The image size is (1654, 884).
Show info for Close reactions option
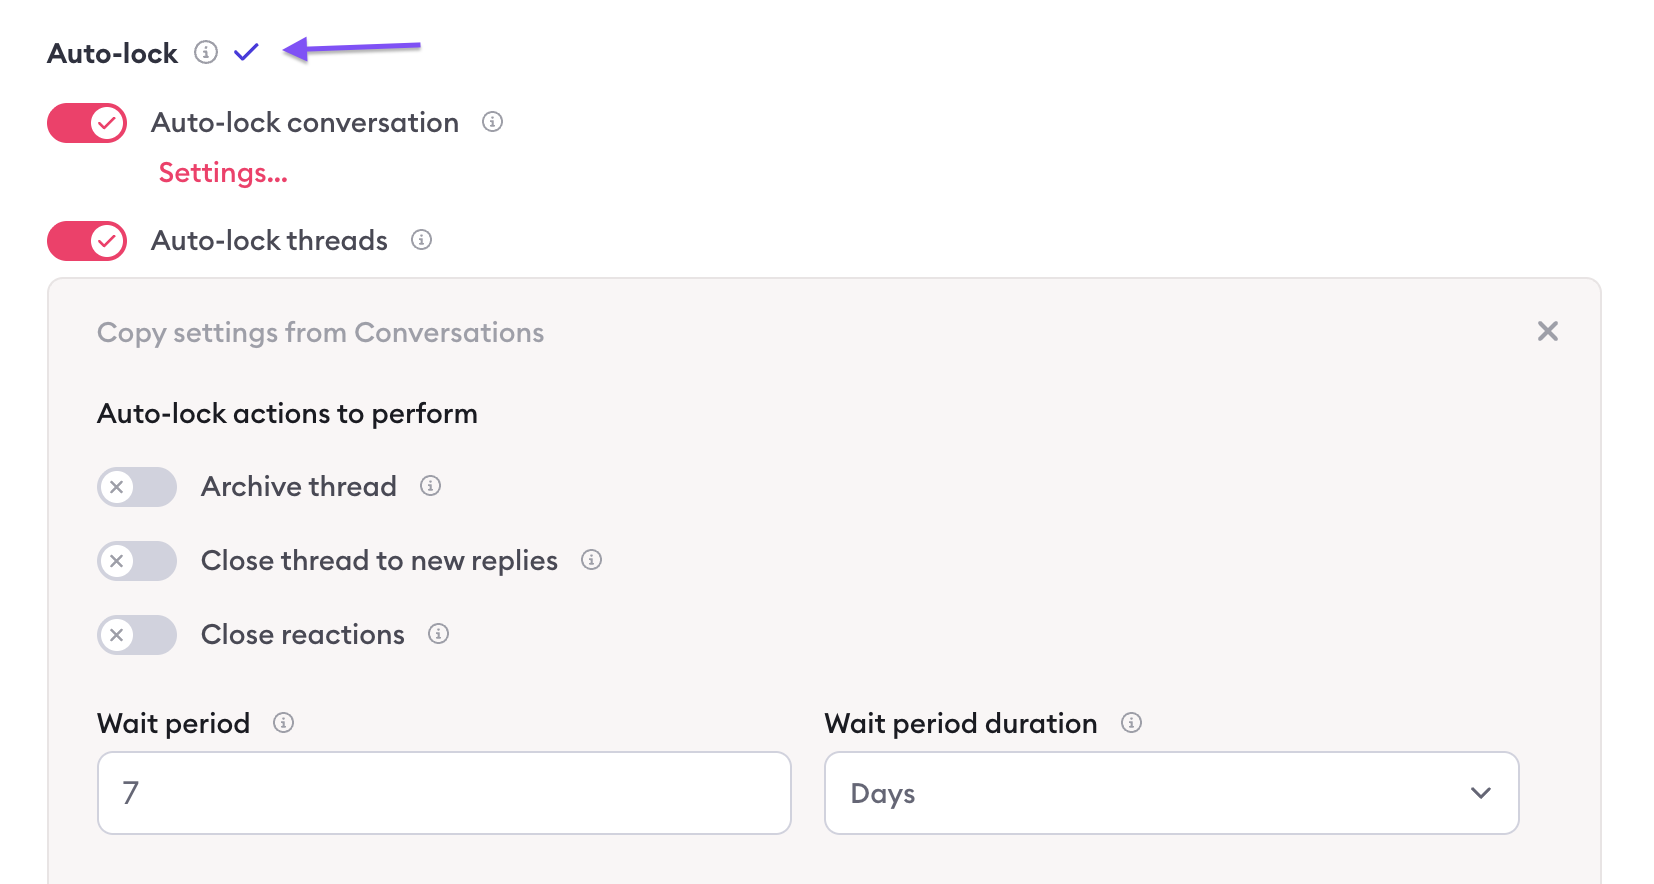tap(438, 634)
